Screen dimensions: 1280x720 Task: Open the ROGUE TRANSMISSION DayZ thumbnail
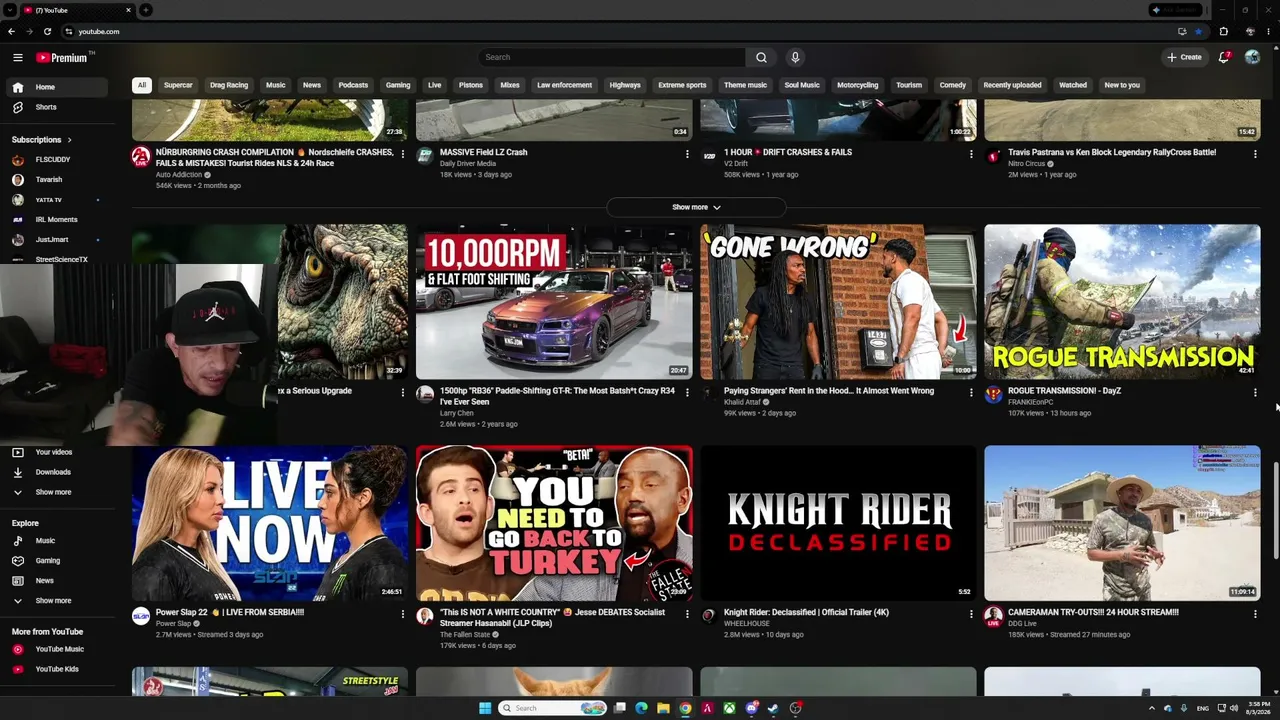point(1122,302)
